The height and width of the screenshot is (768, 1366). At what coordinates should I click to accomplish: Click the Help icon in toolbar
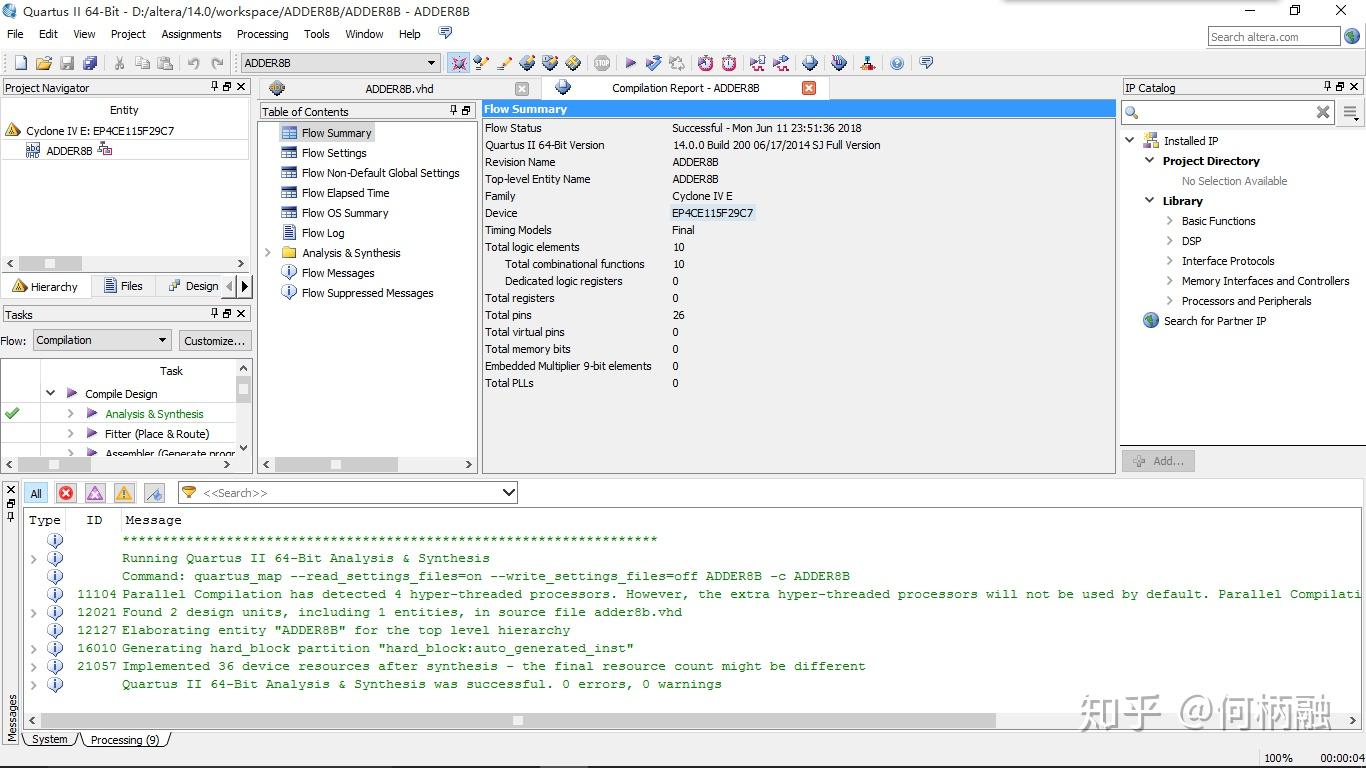pos(897,63)
